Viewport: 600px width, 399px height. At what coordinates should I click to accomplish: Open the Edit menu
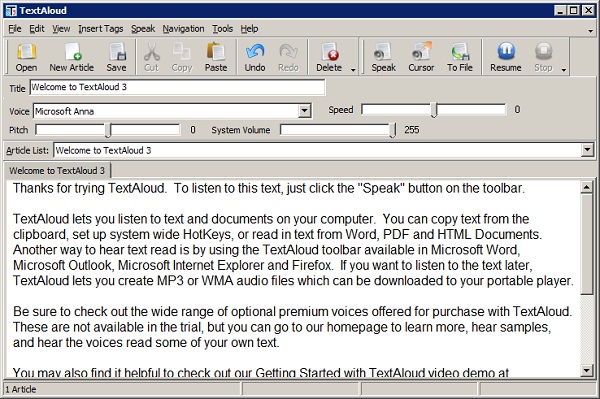(x=37, y=29)
